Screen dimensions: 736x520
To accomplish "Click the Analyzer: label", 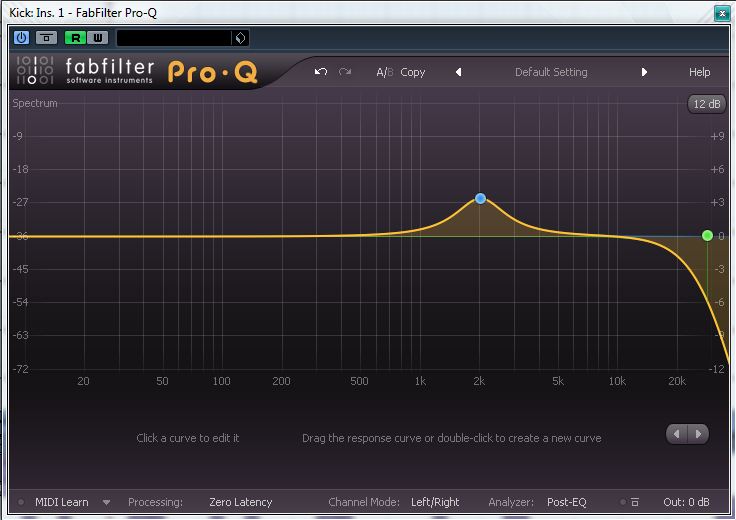I will 511,502.
